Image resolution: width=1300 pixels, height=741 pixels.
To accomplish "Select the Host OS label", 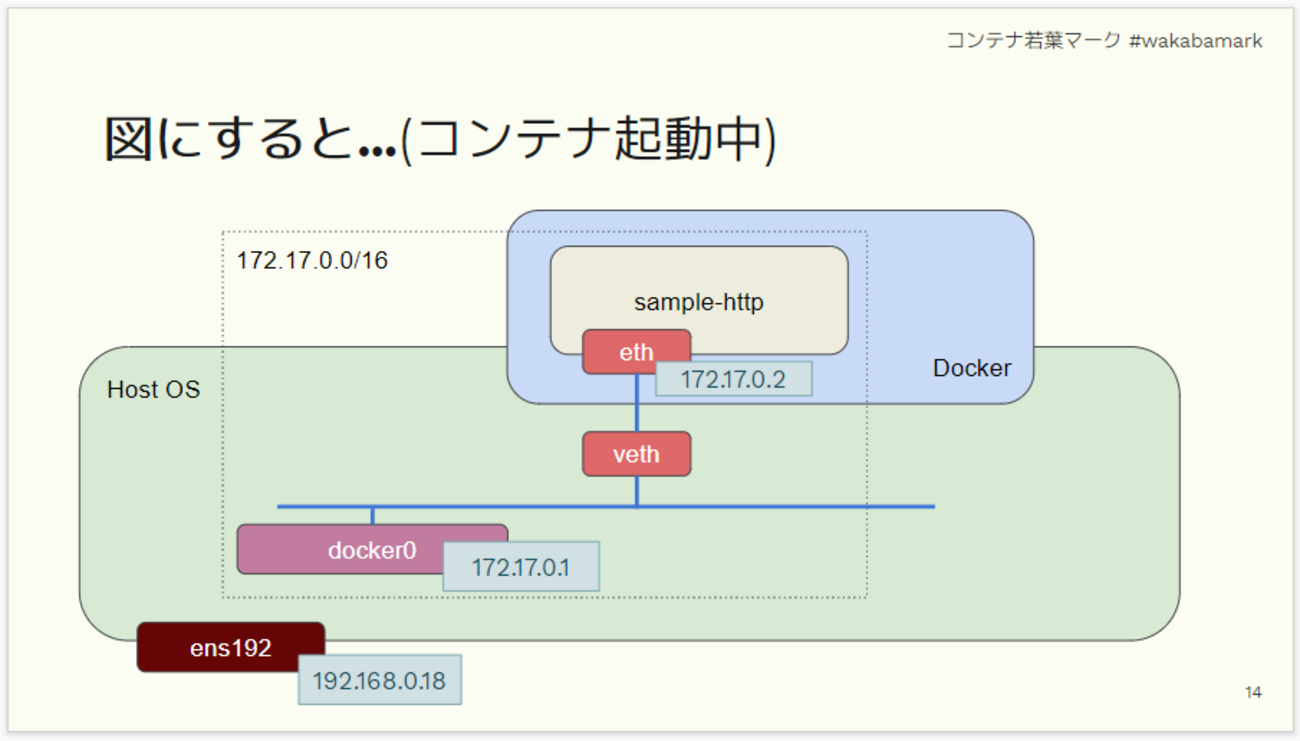I will 153,389.
